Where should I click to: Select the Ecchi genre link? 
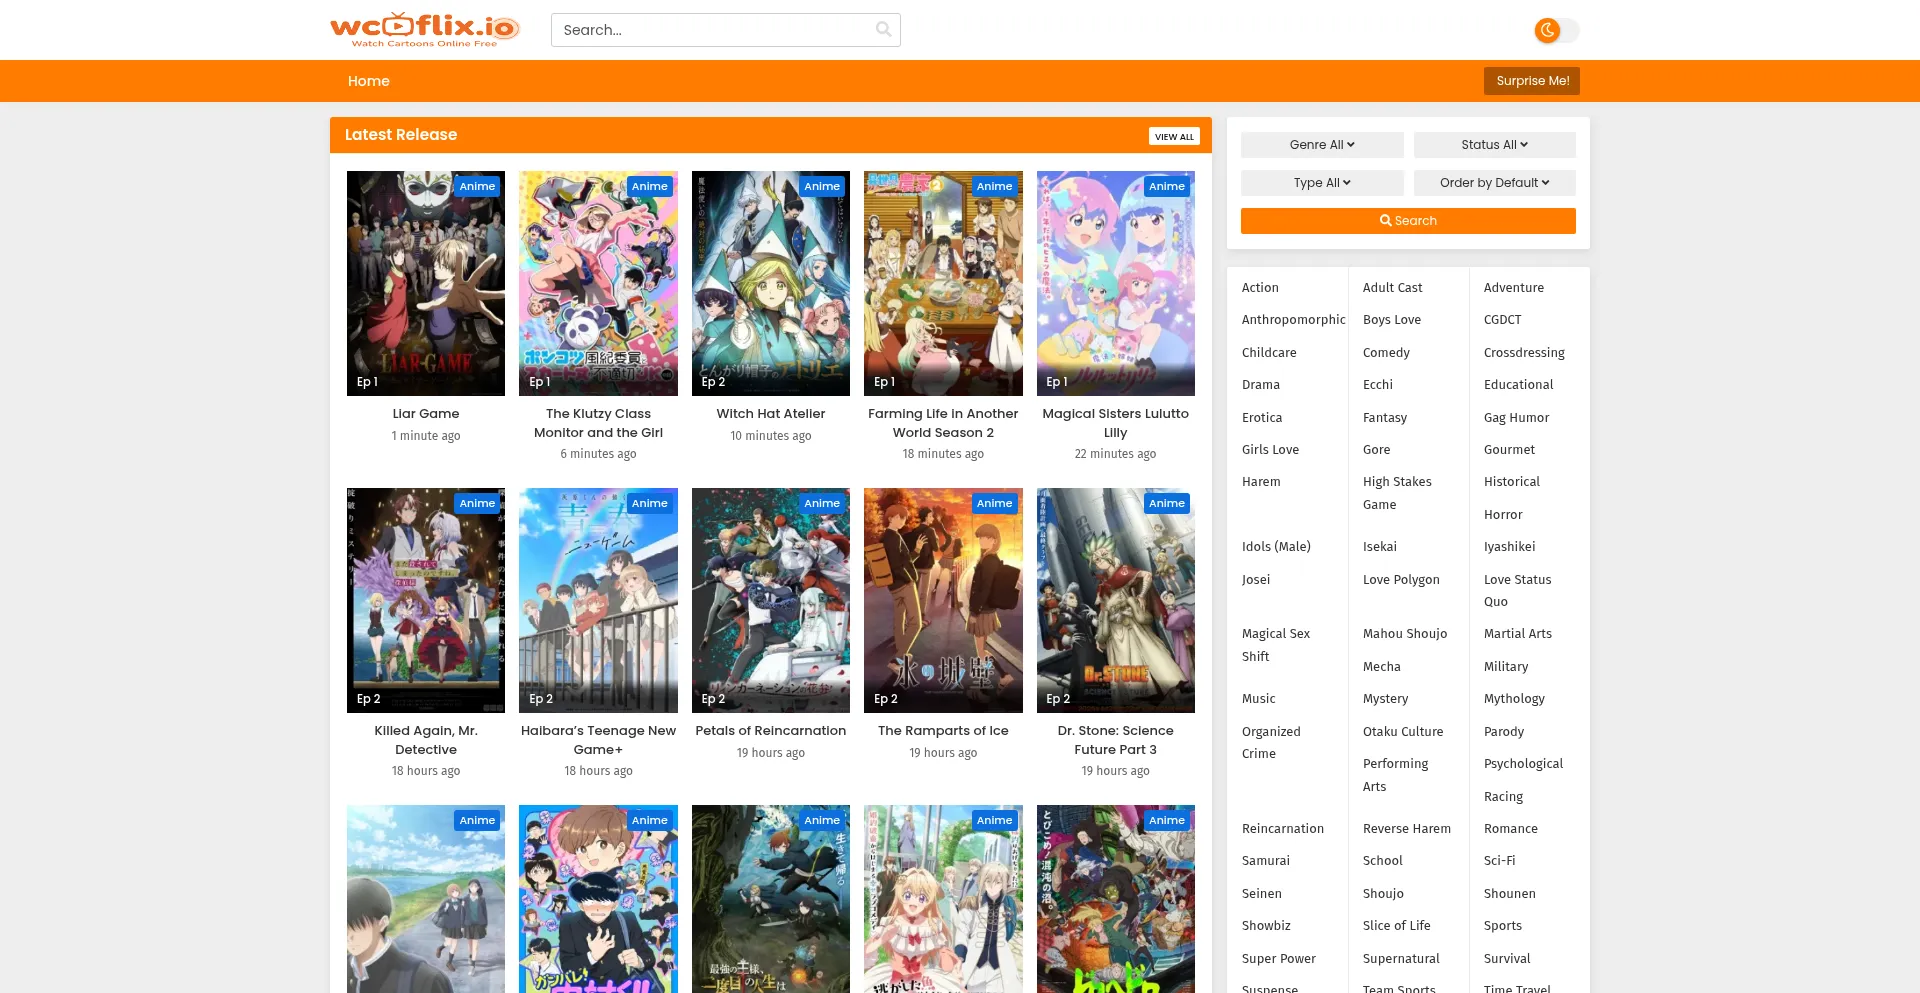tap(1377, 385)
